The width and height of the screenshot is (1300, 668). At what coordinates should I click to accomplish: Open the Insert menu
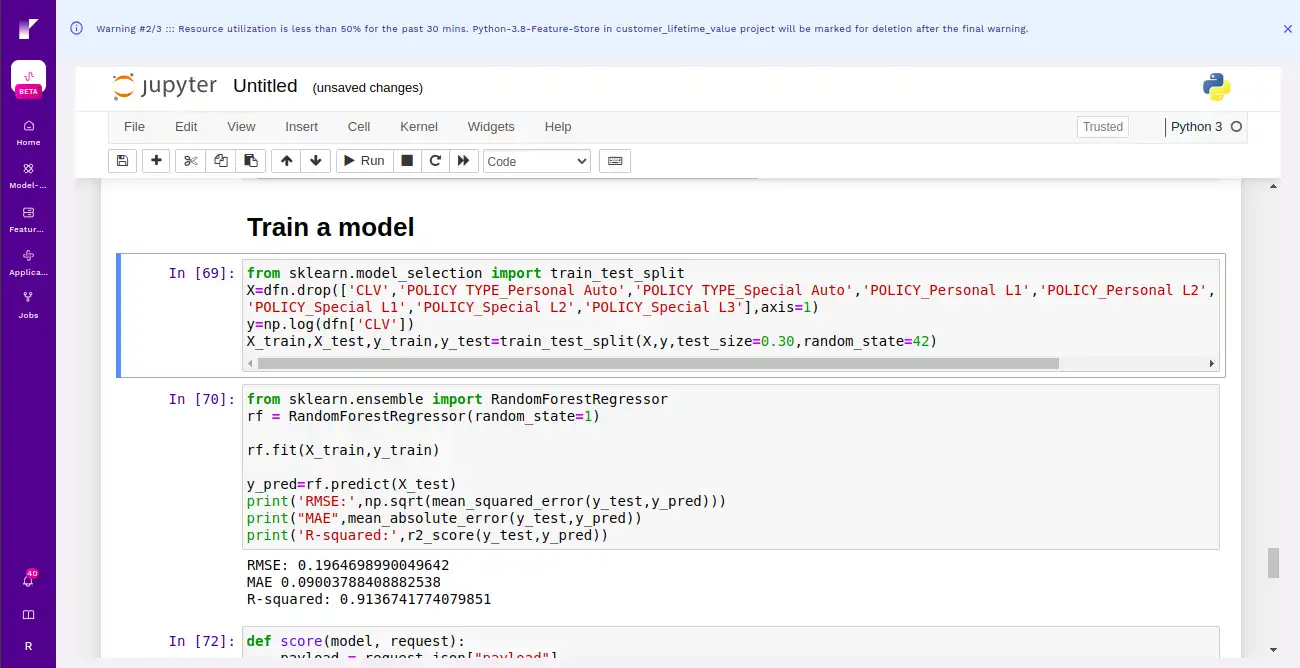[x=301, y=126]
